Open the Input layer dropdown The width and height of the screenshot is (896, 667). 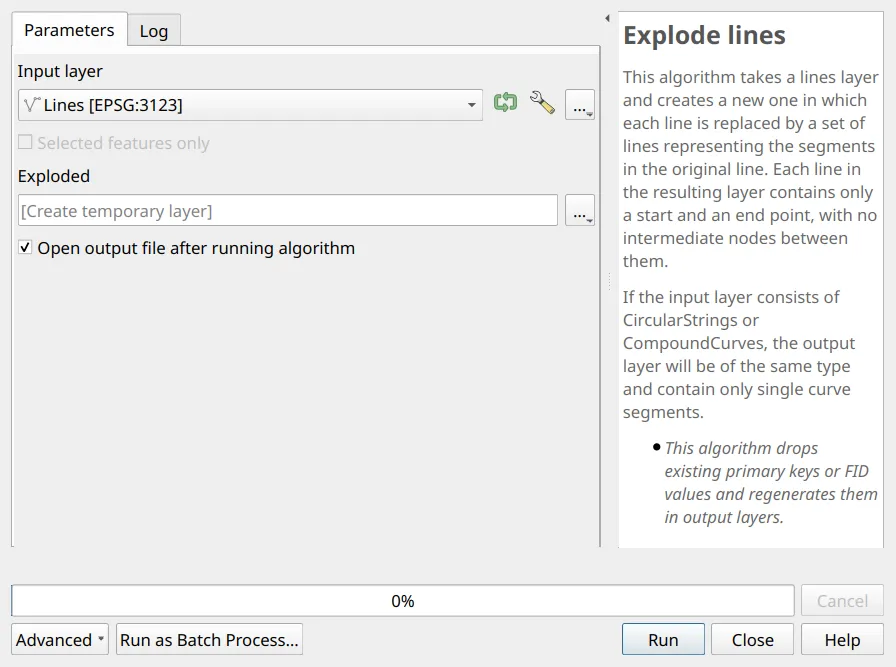coord(250,105)
